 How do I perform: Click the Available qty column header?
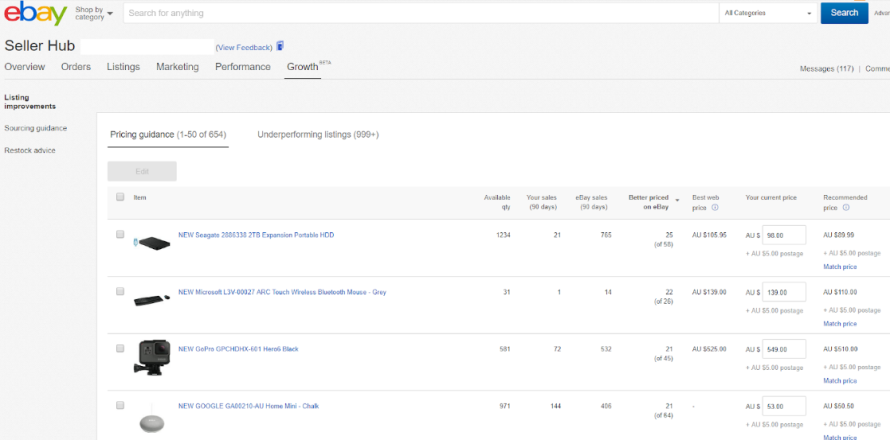[x=497, y=203]
